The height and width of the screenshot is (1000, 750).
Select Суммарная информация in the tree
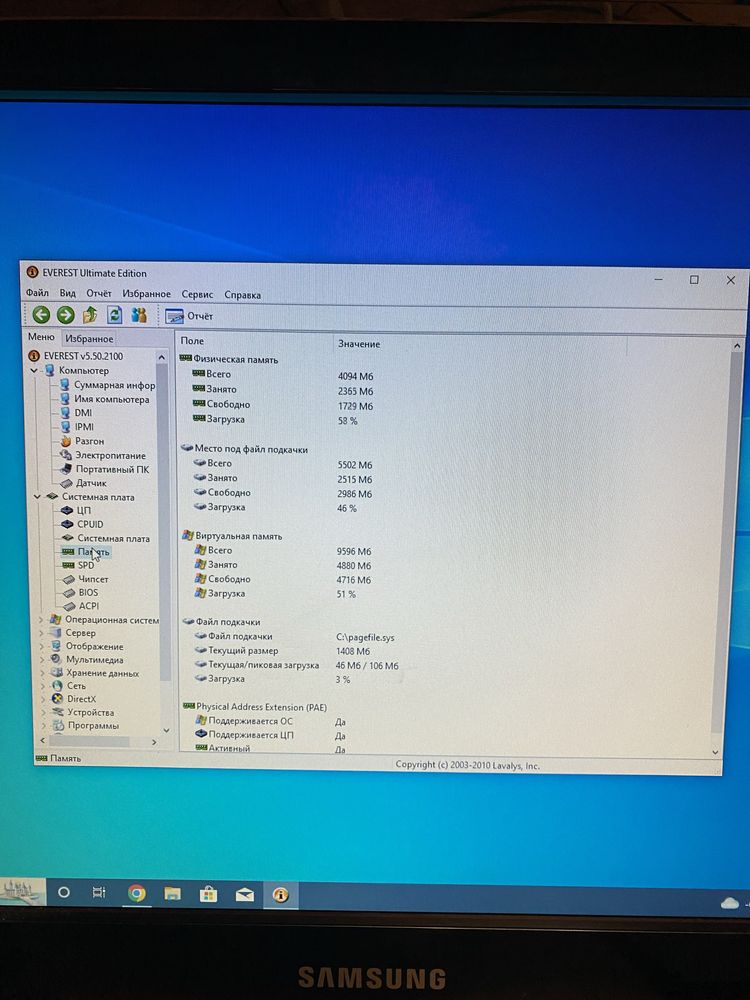point(107,385)
